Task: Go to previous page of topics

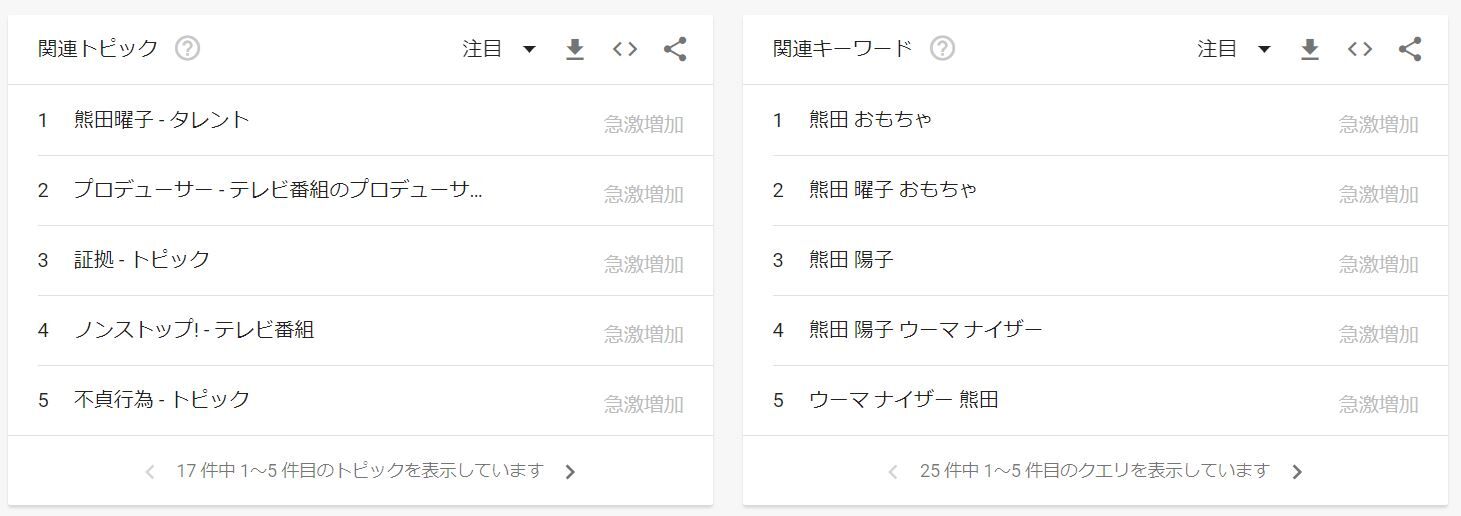Action: coord(150,472)
